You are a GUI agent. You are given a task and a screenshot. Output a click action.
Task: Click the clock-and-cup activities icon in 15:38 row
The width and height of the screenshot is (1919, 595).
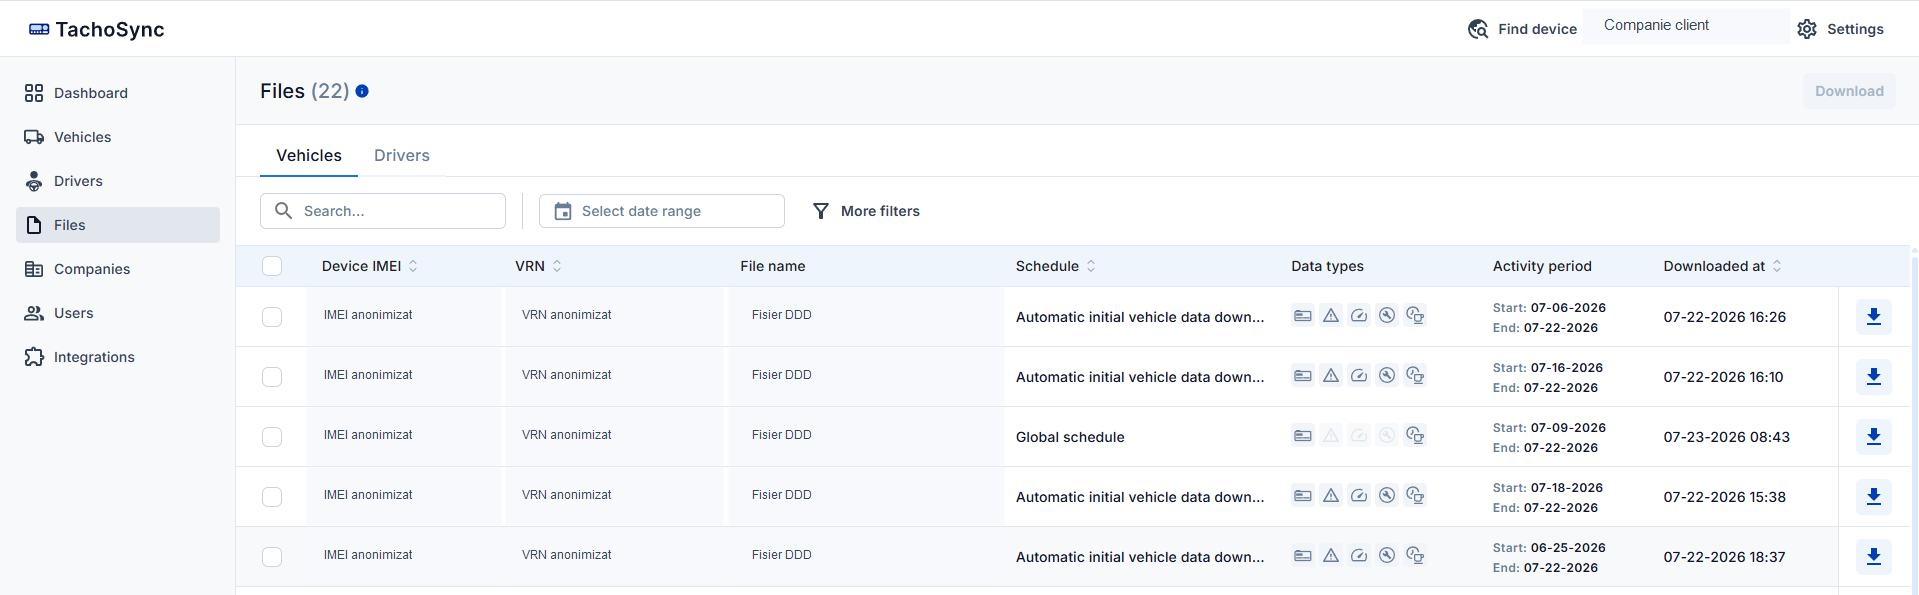[x=1415, y=496]
